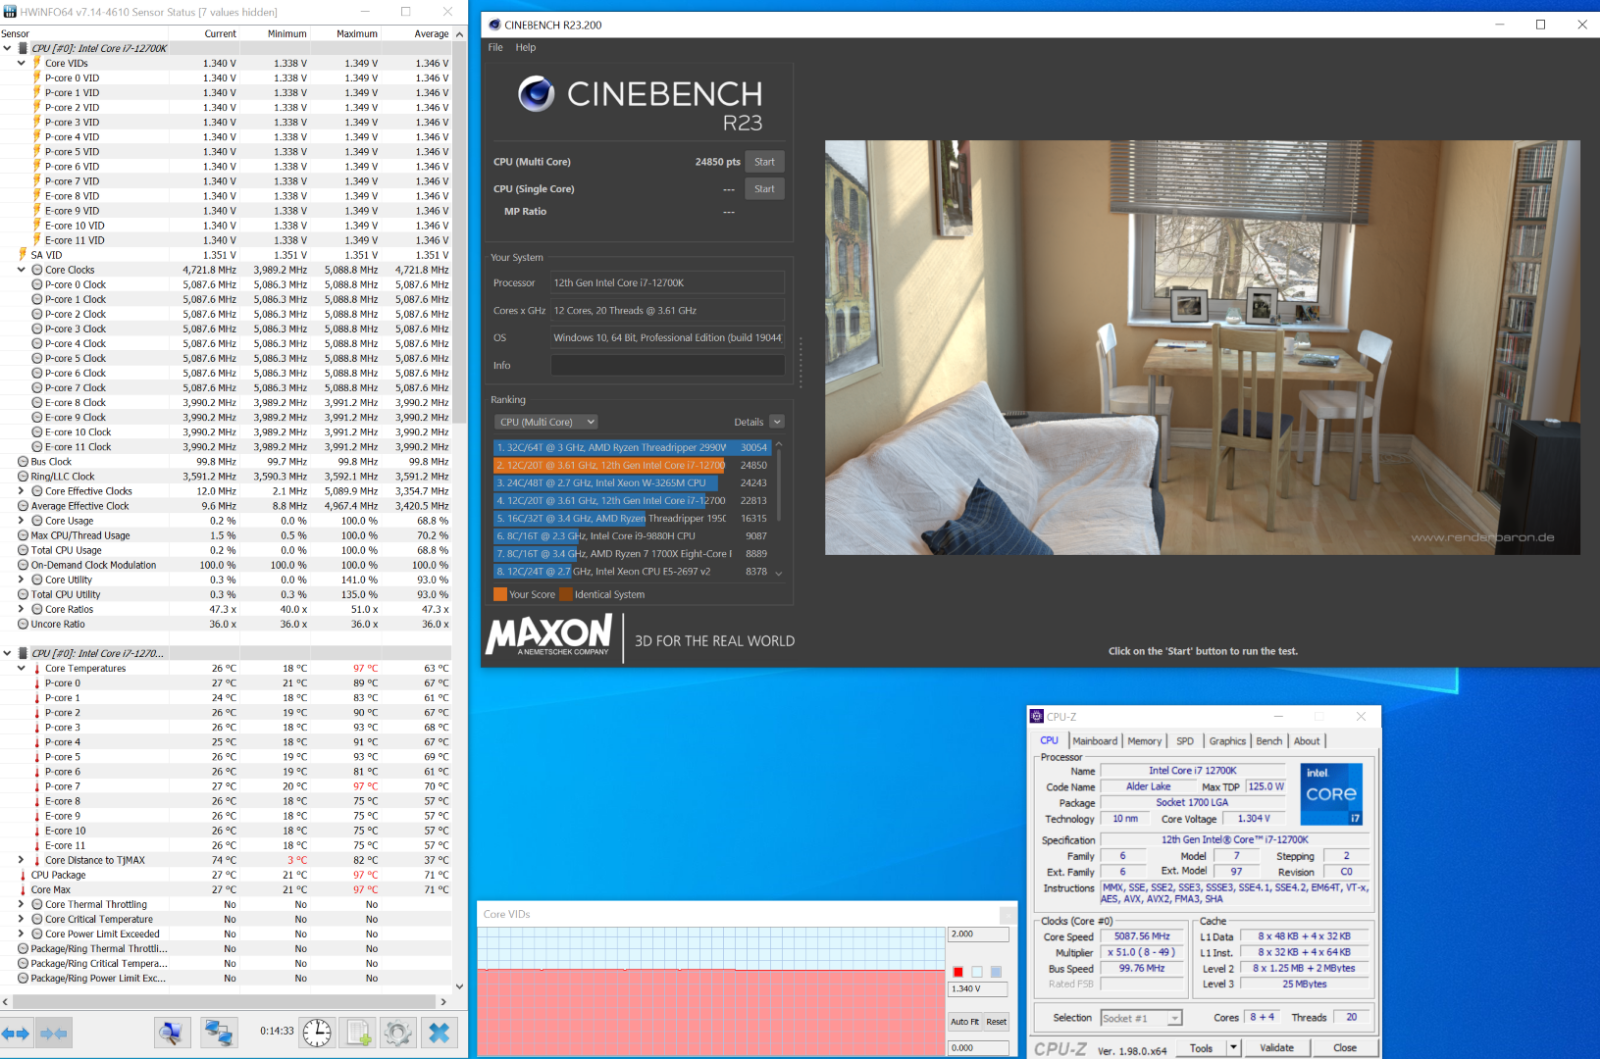
Task: Click Auto Fit in Core VIDs graph
Action: (965, 1022)
